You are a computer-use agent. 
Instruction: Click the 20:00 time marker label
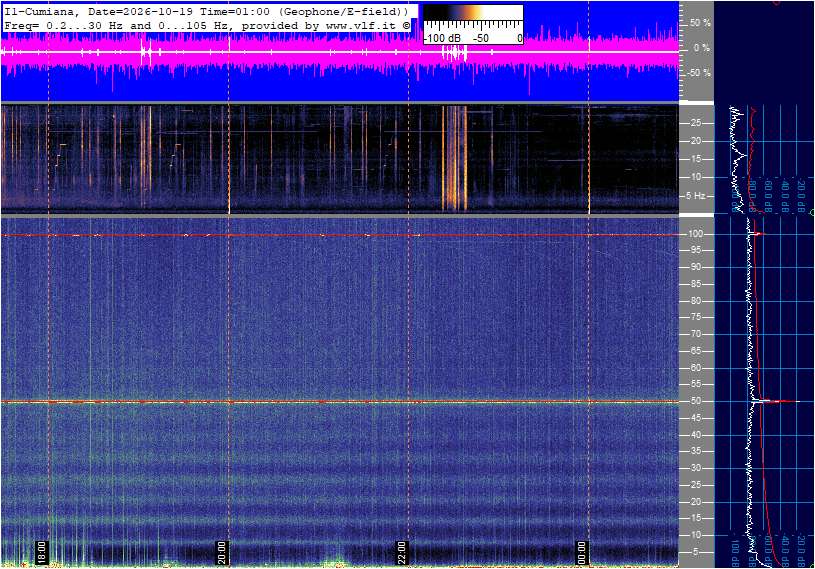(221, 552)
